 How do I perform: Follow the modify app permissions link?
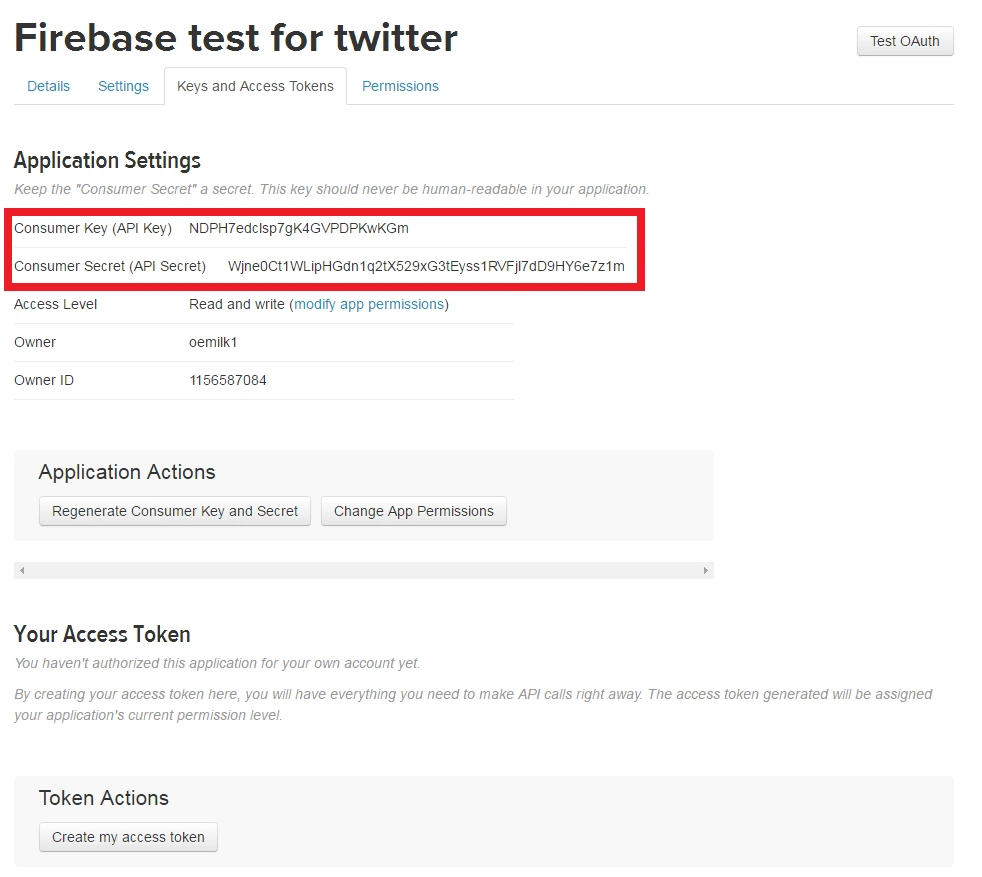point(369,304)
